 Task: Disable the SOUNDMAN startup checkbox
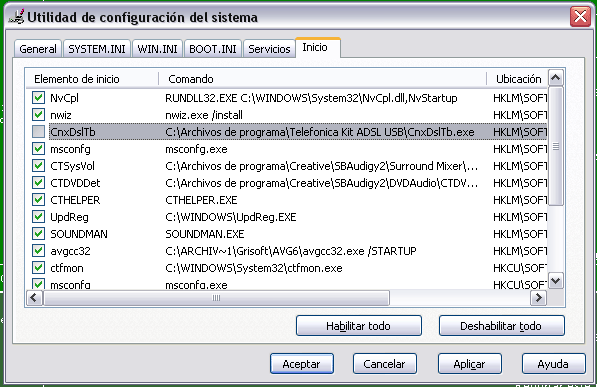(x=38, y=233)
